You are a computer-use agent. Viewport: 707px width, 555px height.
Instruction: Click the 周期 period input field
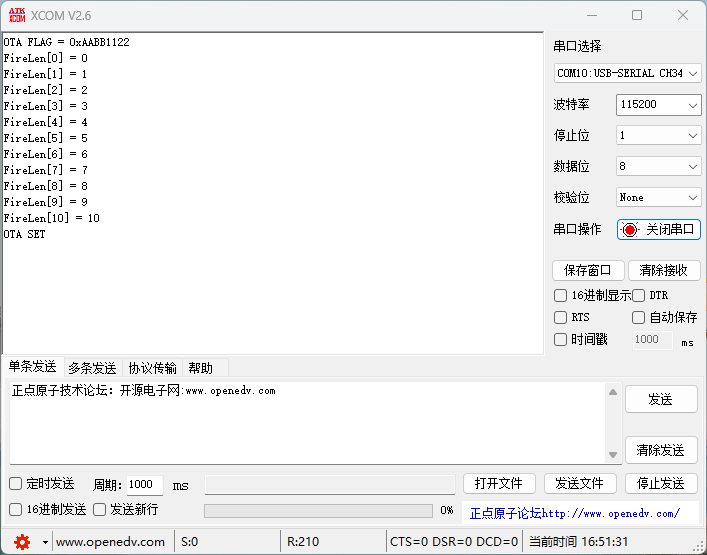click(x=144, y=484)
